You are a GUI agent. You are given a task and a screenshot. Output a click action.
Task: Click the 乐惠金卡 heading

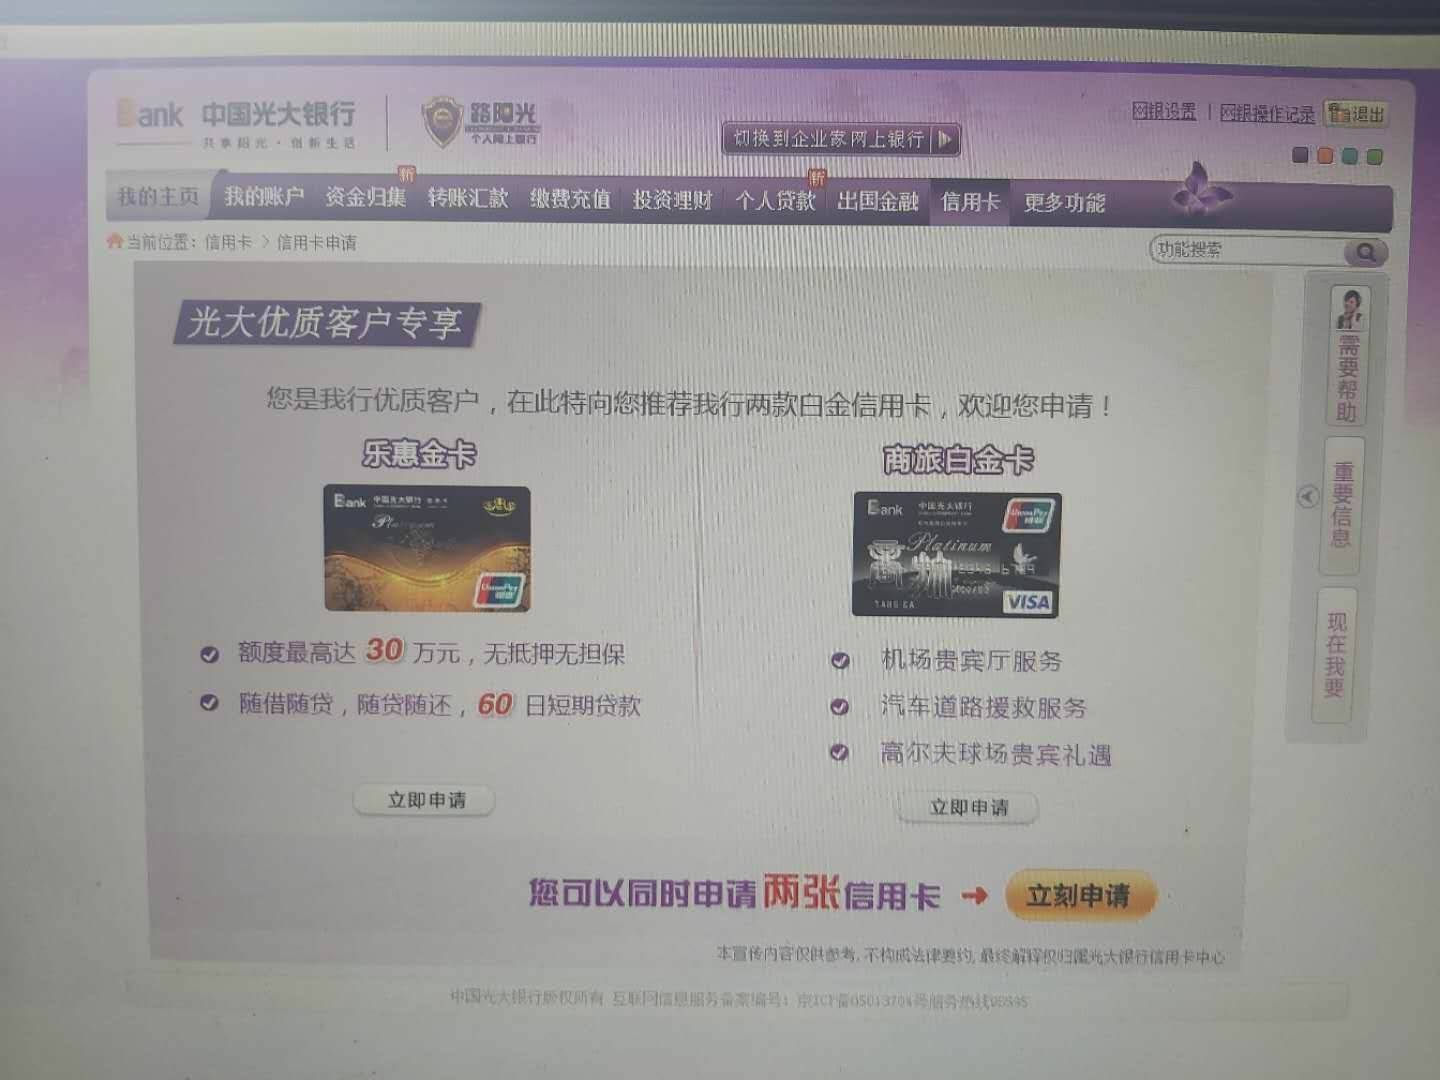tap(419, 454)
